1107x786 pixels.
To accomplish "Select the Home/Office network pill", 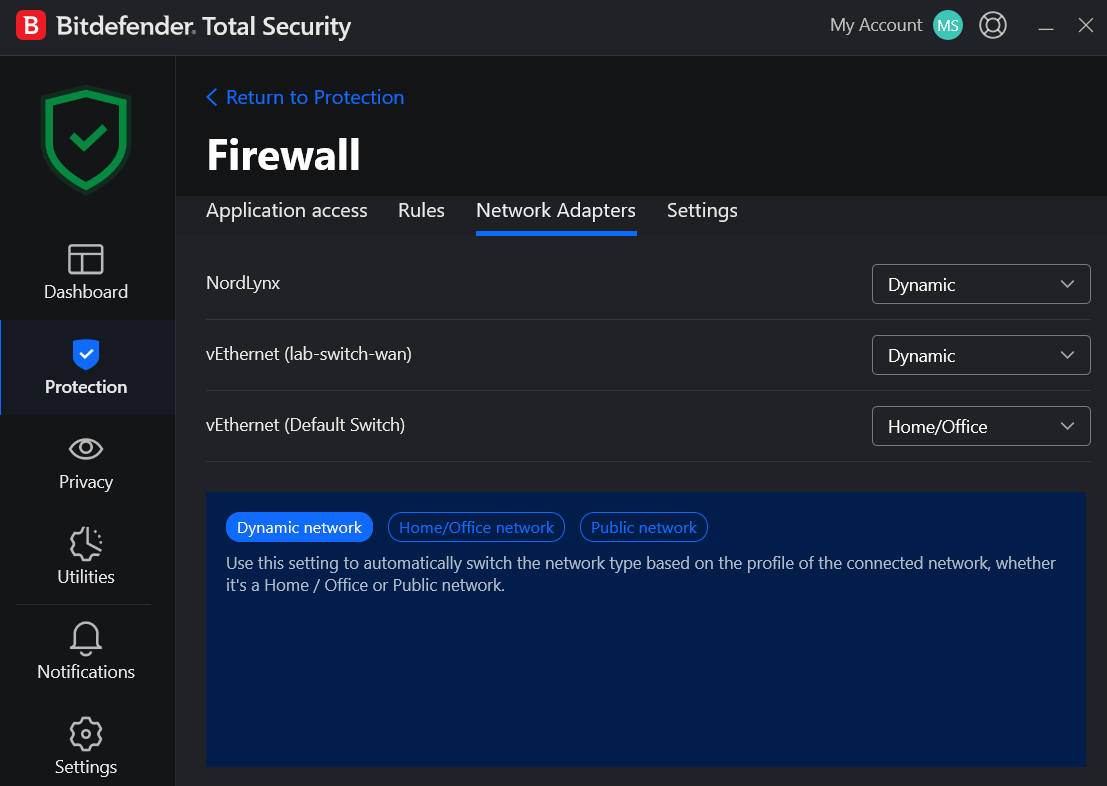I will [477, 528].
